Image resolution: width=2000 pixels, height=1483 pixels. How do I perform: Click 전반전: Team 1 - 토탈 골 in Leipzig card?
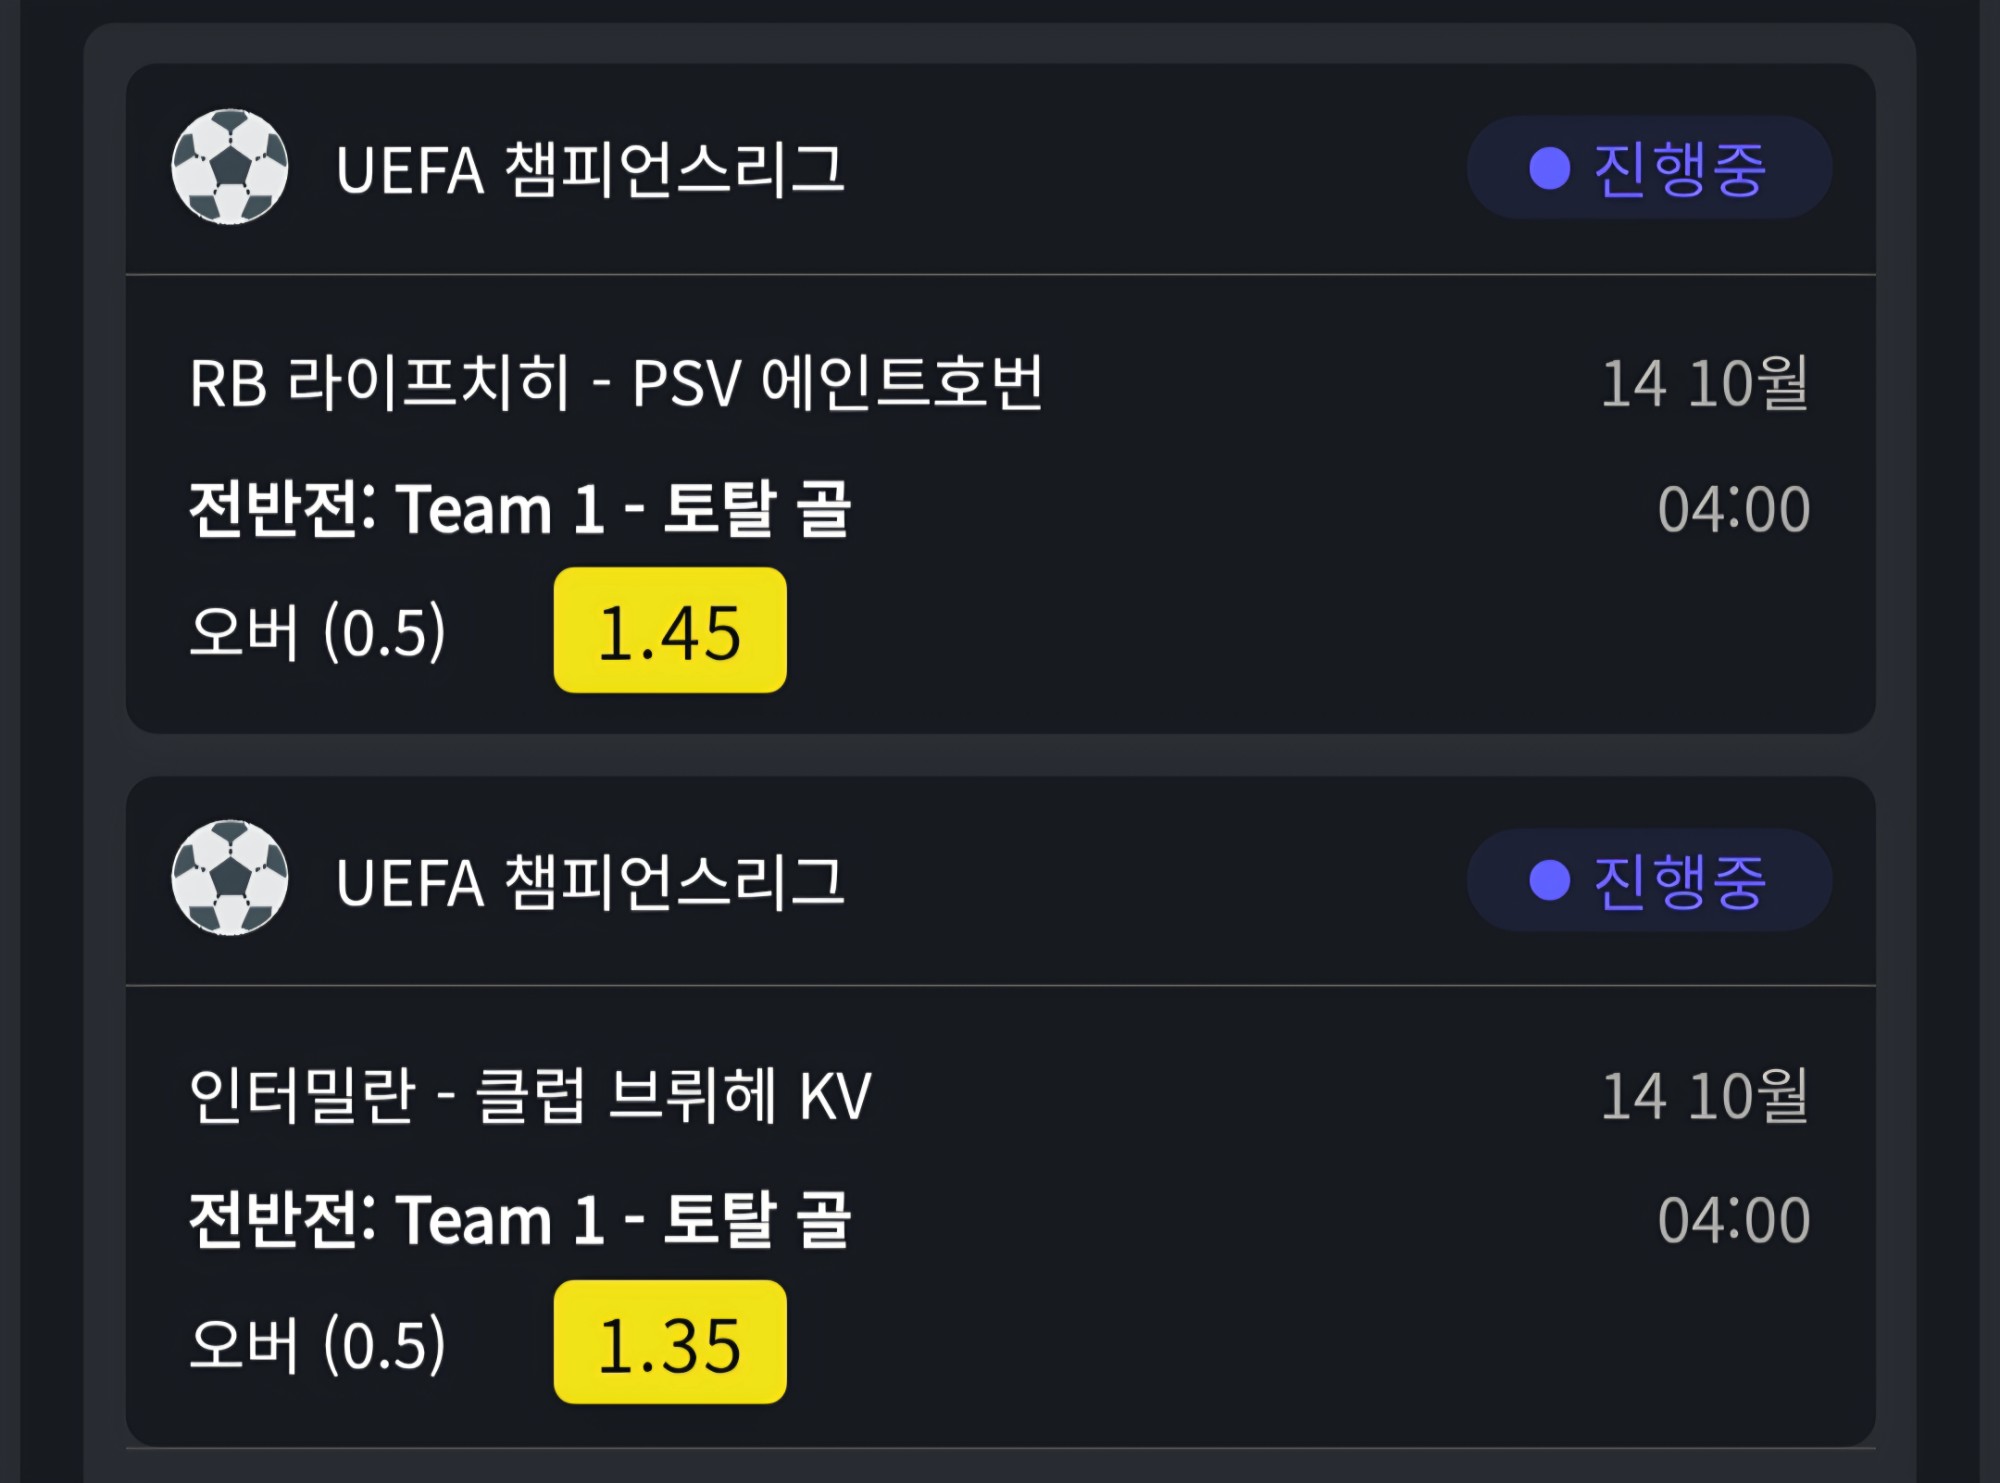point(520,509)
